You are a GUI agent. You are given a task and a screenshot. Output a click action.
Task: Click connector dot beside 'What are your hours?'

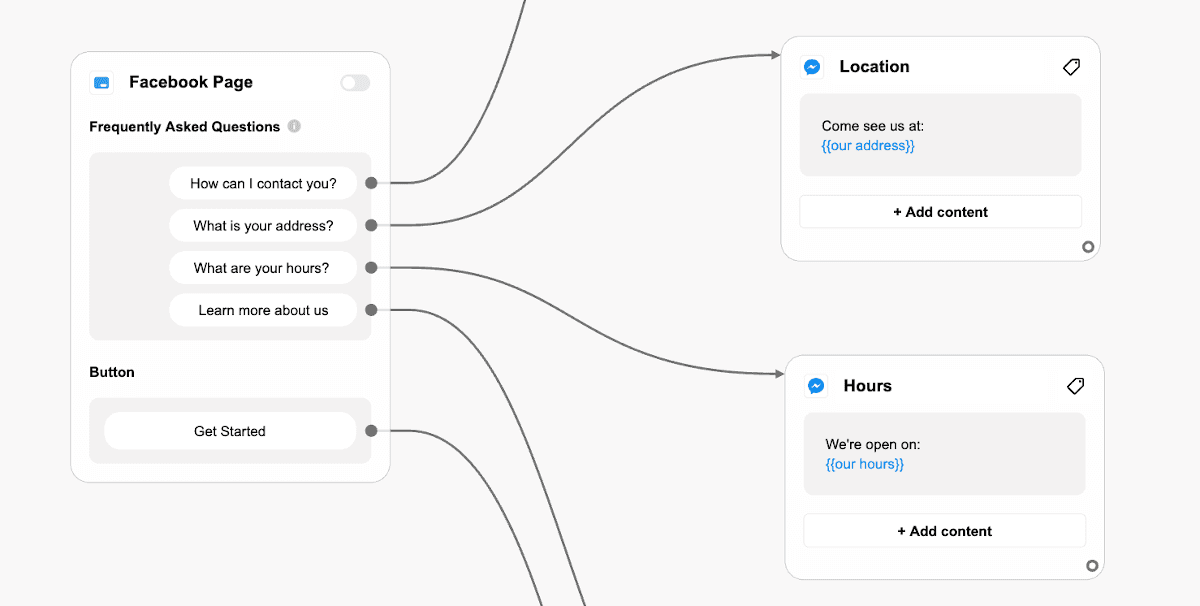point(371,268)
